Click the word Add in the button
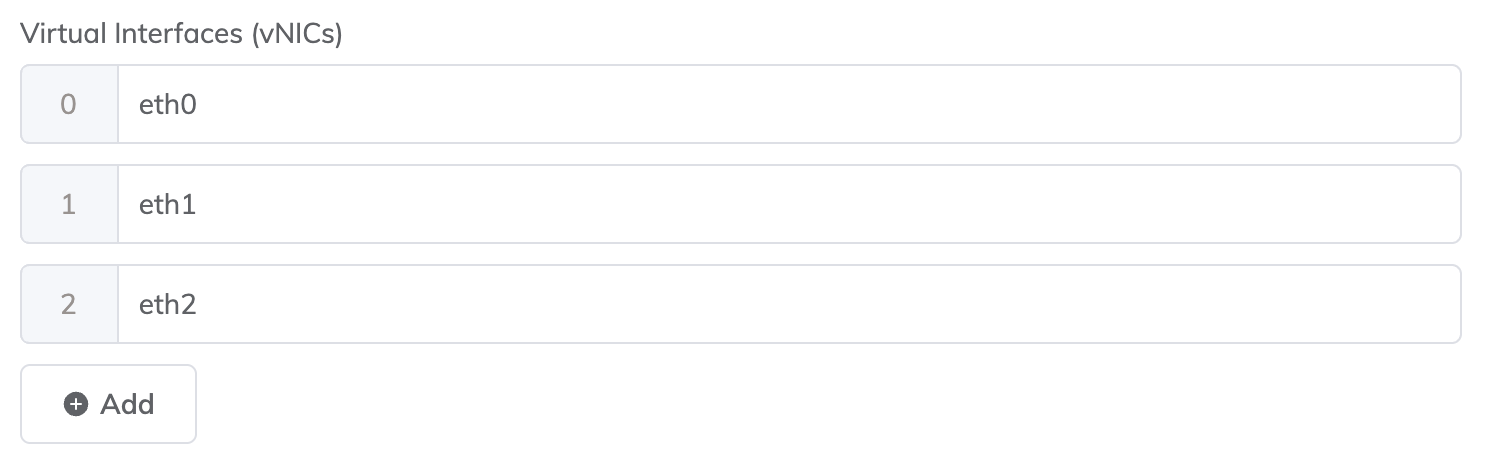Viewport: 1490px width, 458px height. point(127,404)
